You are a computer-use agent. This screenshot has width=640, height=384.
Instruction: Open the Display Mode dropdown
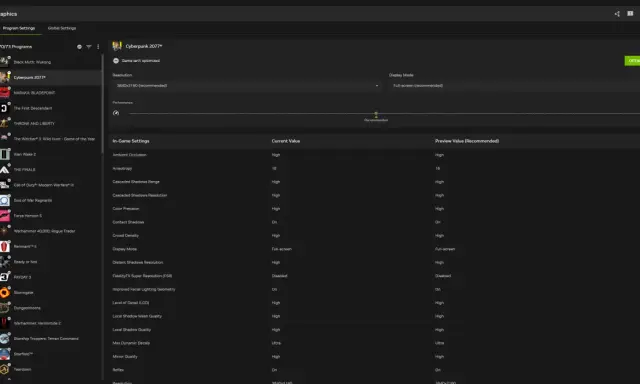[514, 86]
